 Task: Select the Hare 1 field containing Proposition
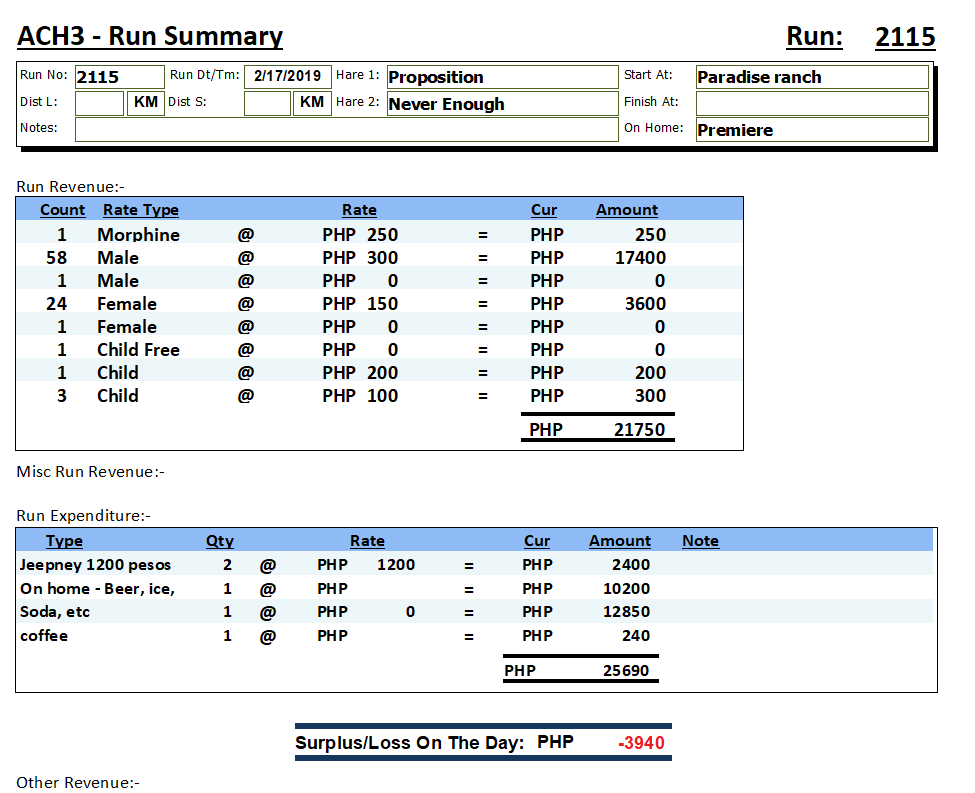point(502,77)
